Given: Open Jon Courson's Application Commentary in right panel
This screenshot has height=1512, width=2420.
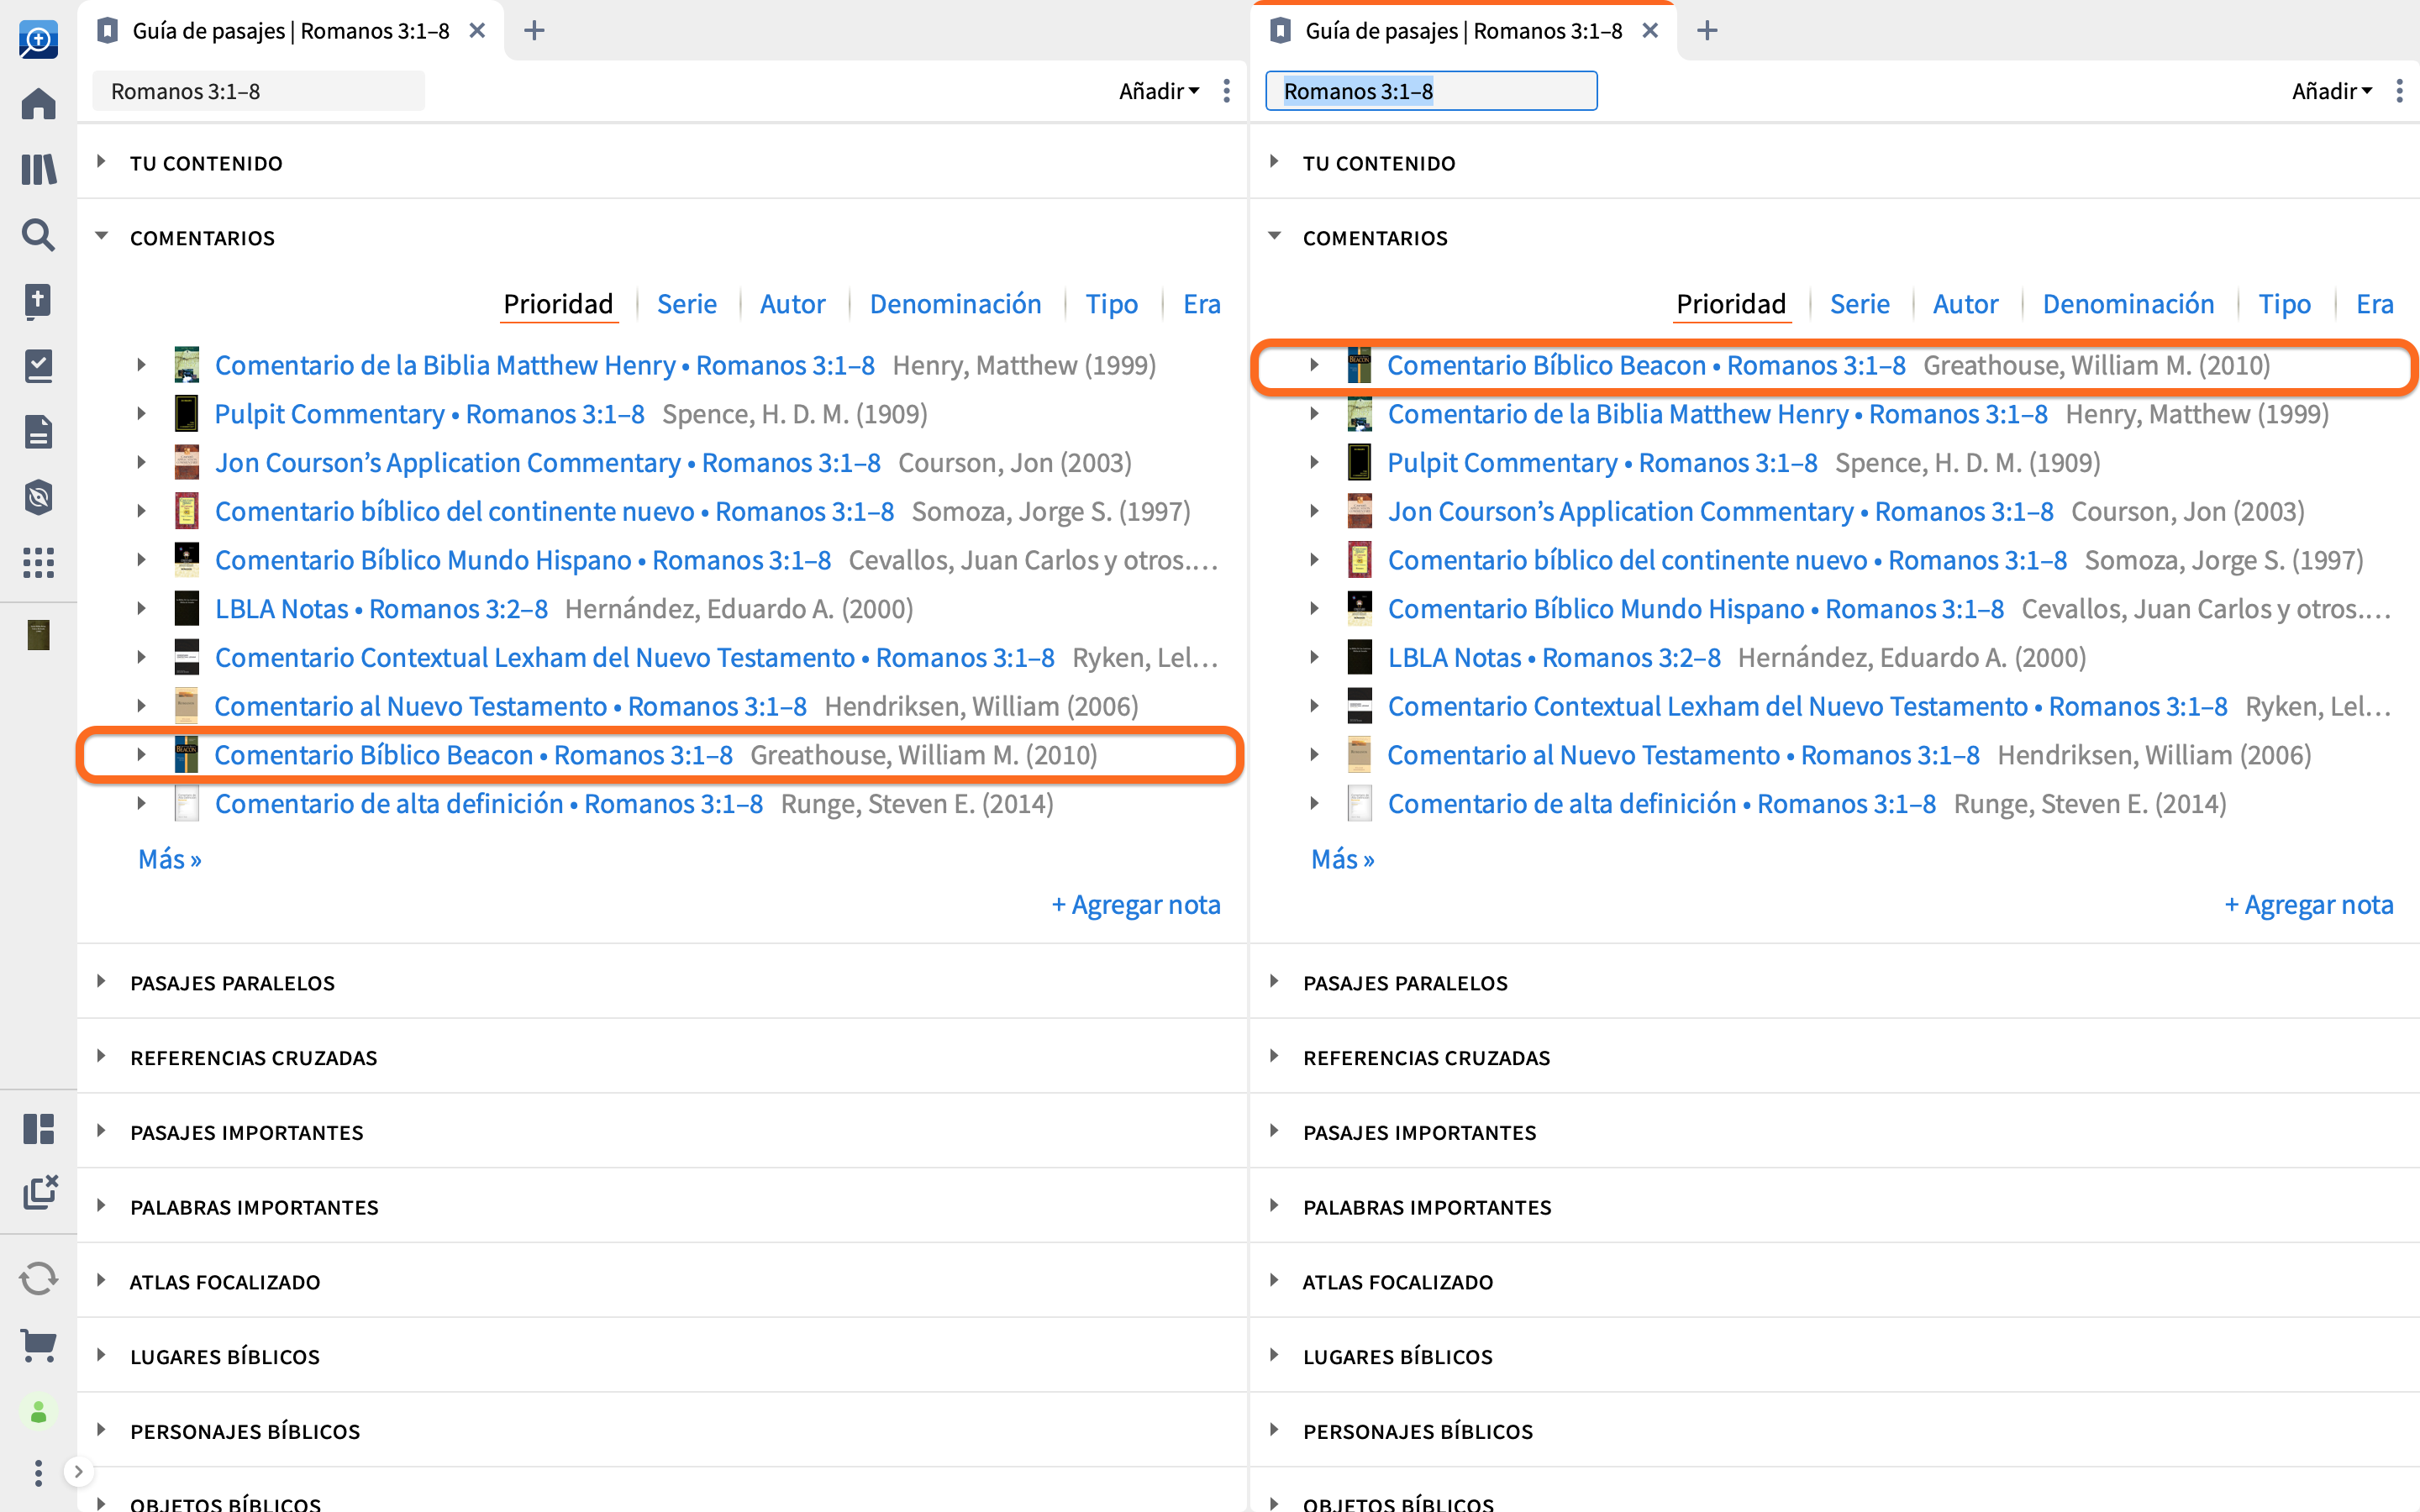Looking at the screenshot, I should 1721,512.
